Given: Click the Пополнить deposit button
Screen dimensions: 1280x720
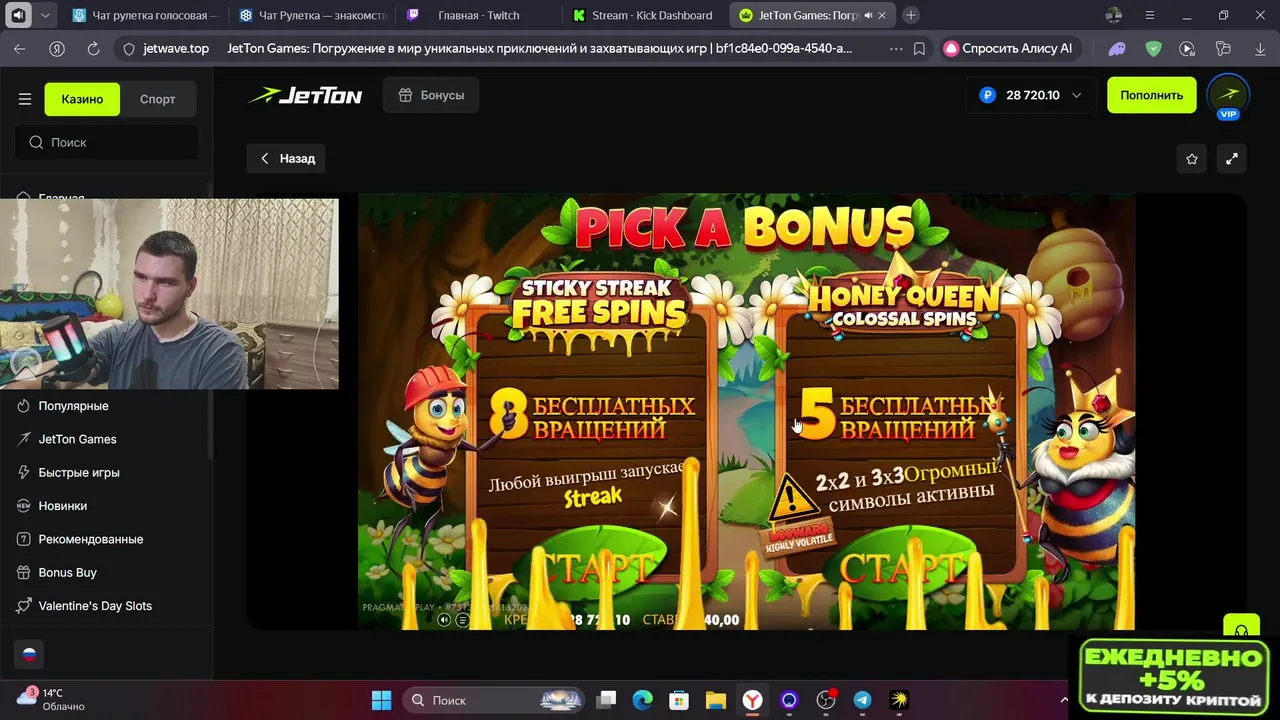Looking at the screenshot, I should (x=1151, y=95).
